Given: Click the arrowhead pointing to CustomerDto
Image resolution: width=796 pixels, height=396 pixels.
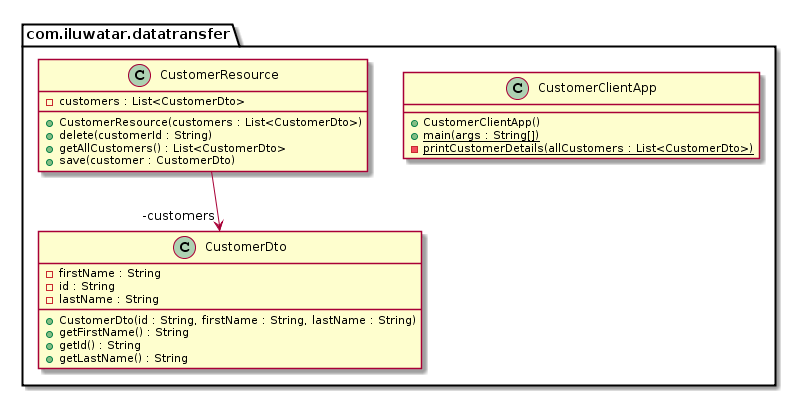Looking at the screenshot, I should coord(220,226).
